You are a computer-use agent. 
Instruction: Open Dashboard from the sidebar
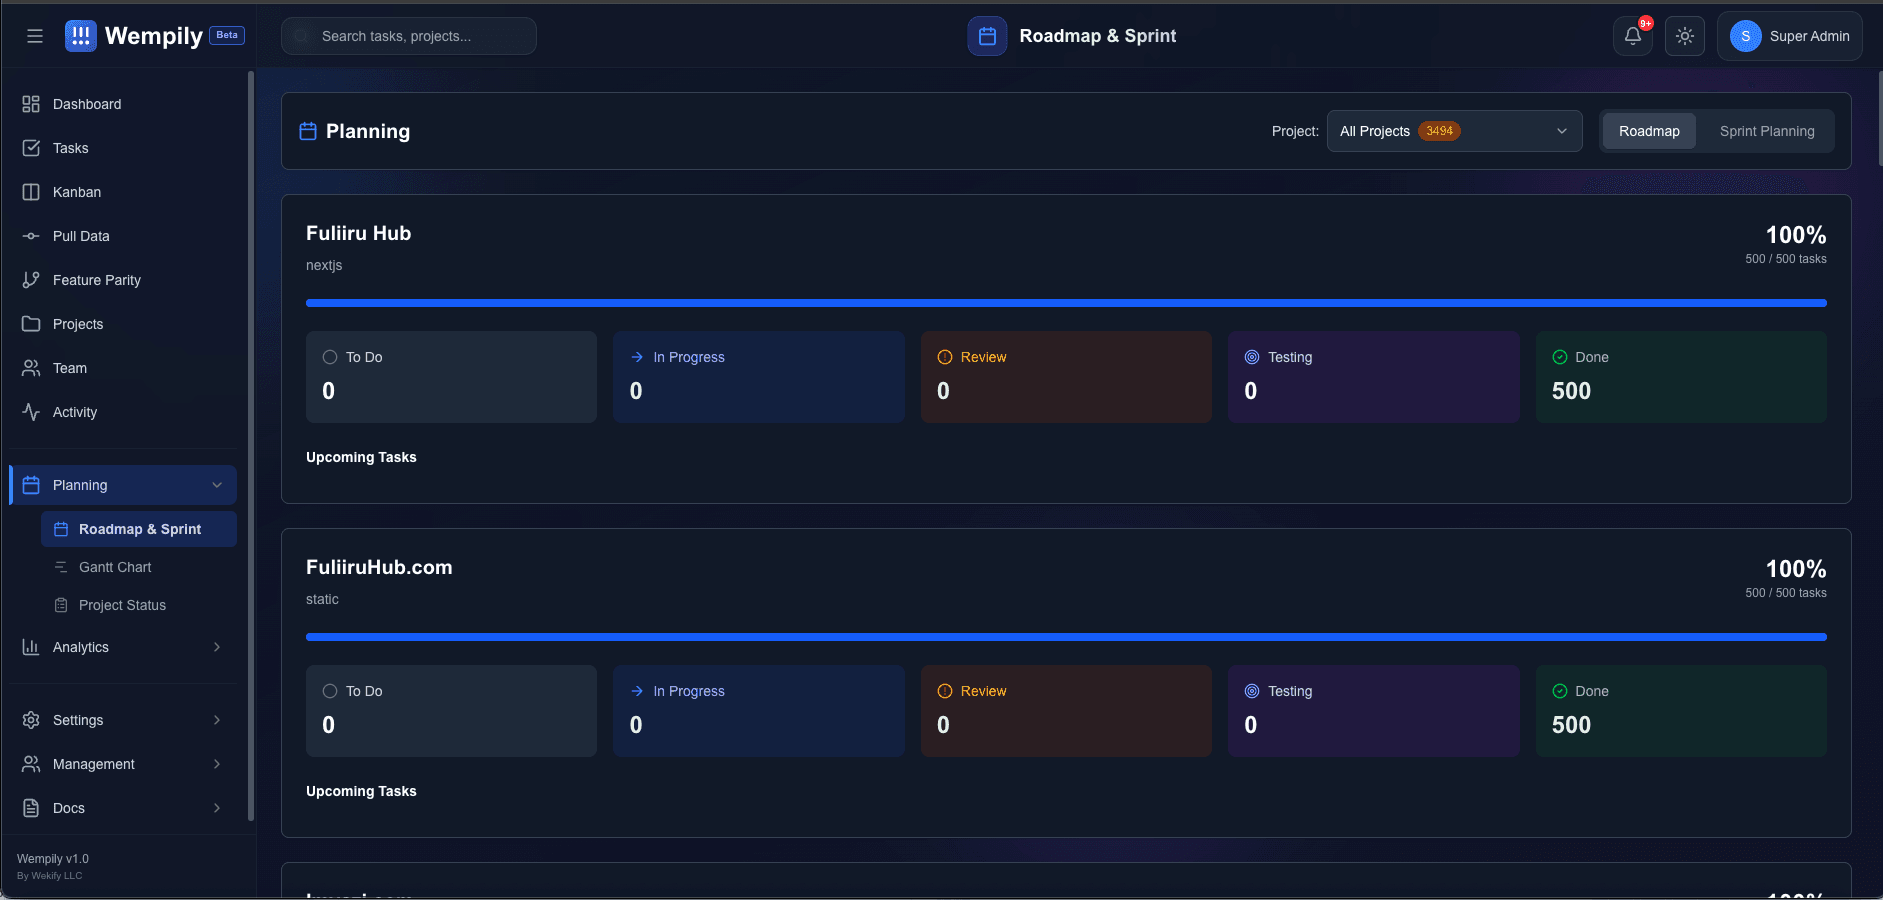(87, 104)
